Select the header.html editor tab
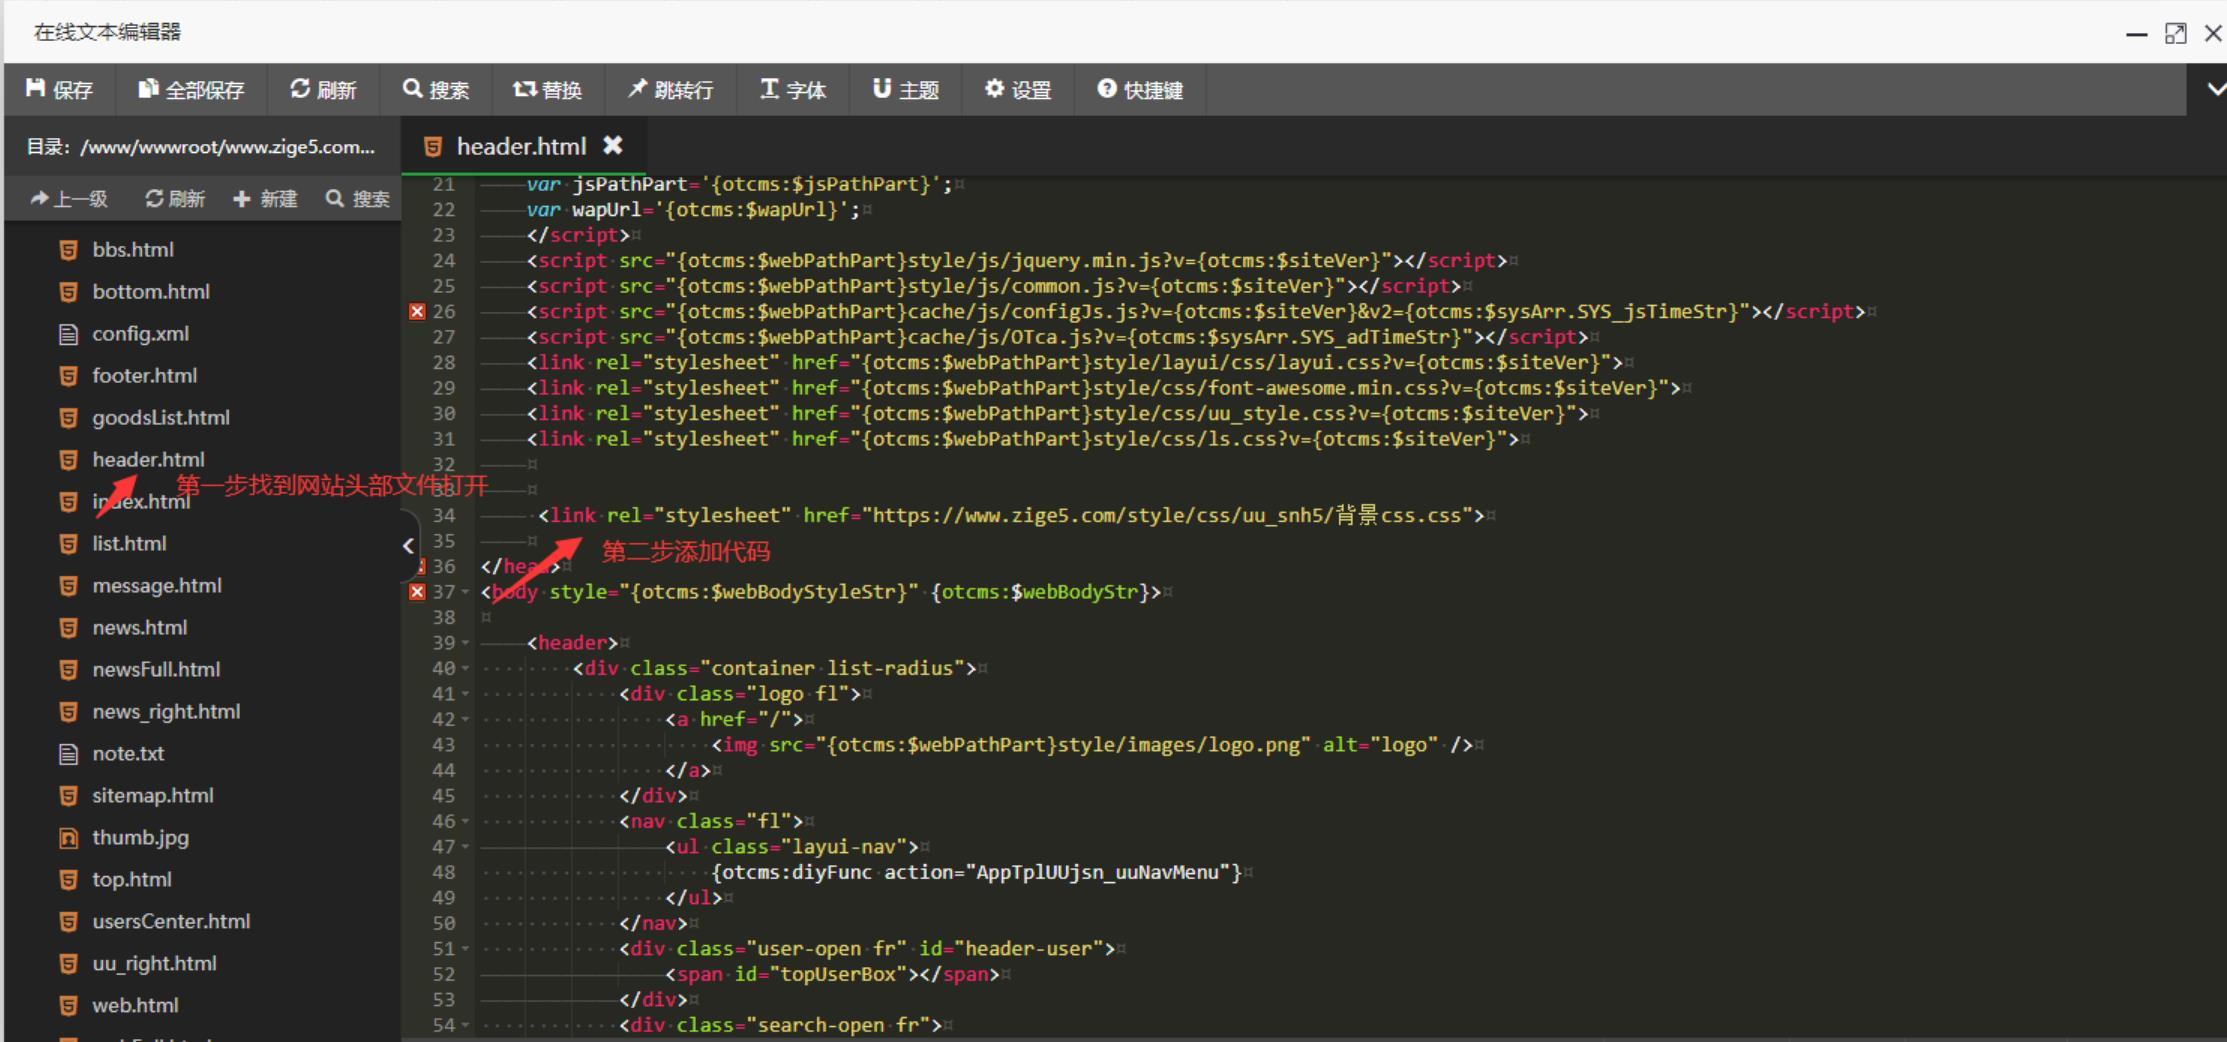Image resolution: width=2227 pixels, height=1042 pixels. (x=522, y=146)
